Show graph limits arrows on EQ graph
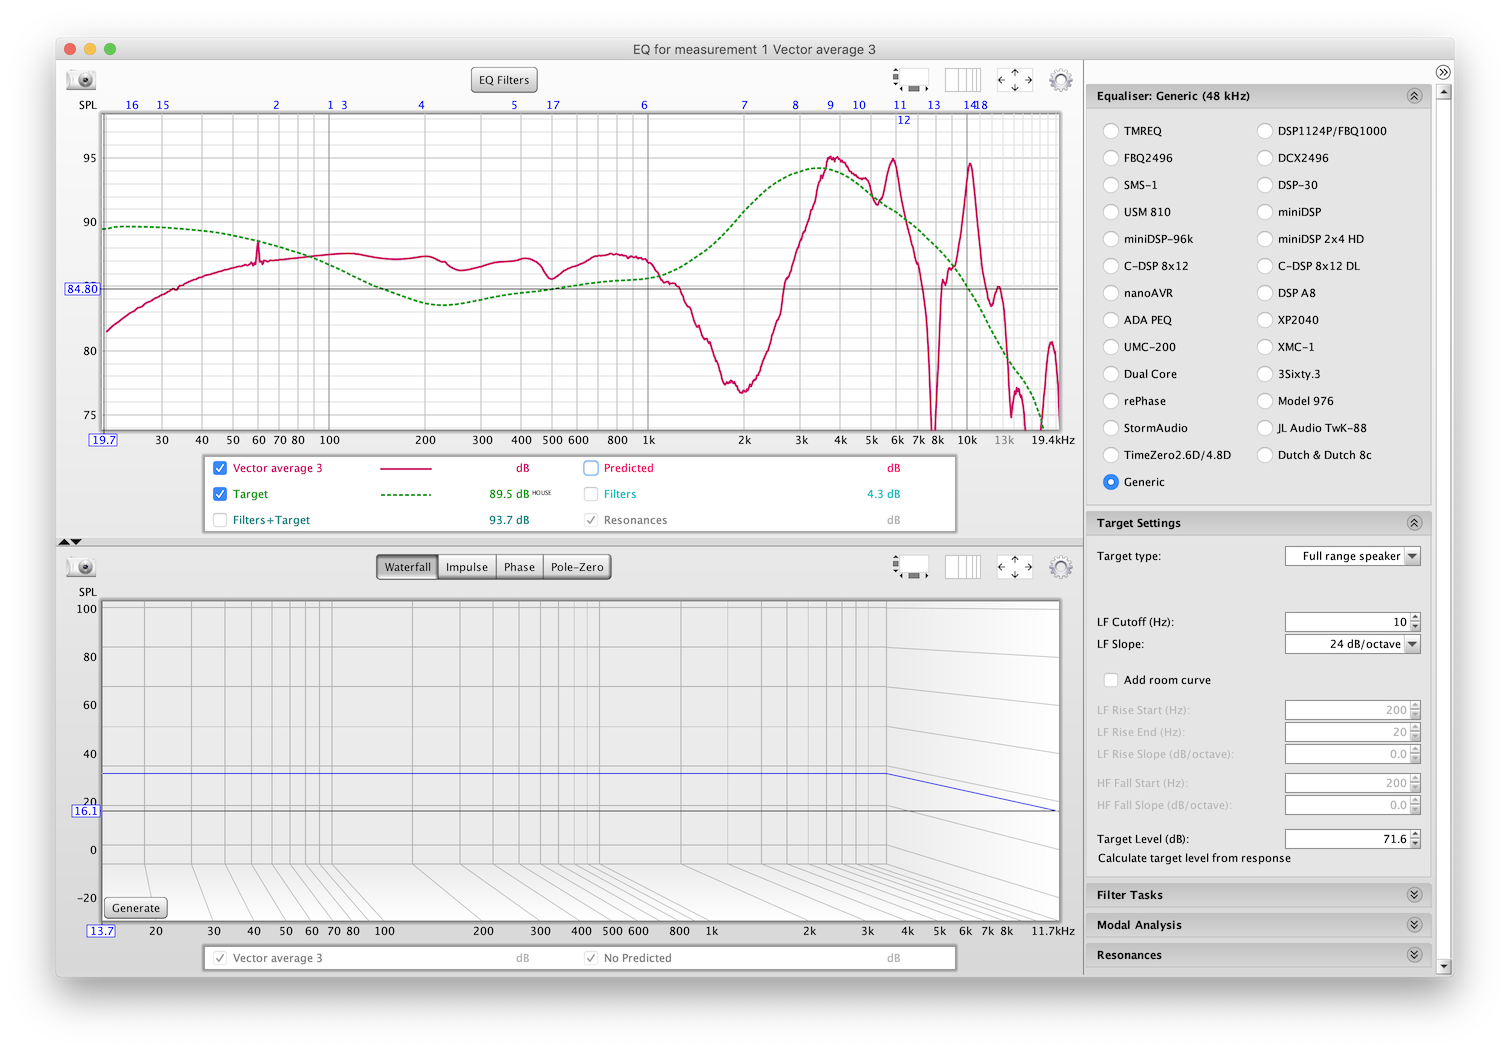This screenshot has height=1051, width=1510. (x=1014, y=80)
